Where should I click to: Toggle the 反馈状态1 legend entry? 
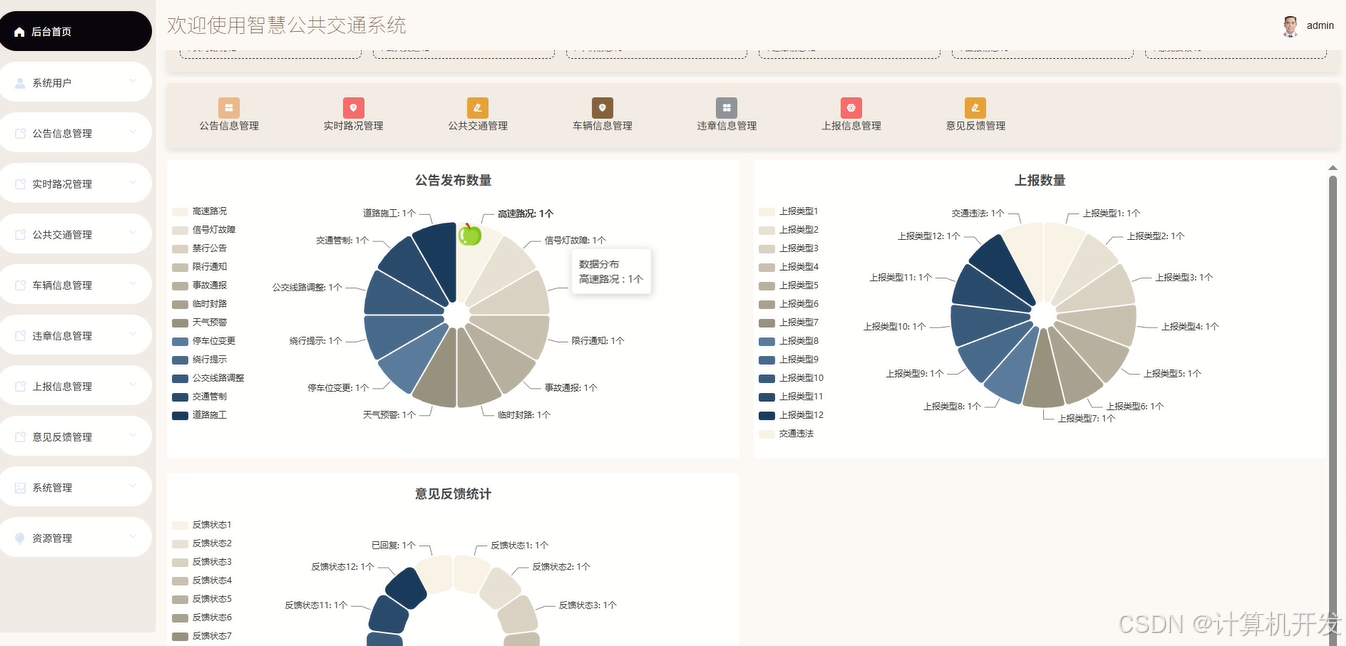point(202,525)
